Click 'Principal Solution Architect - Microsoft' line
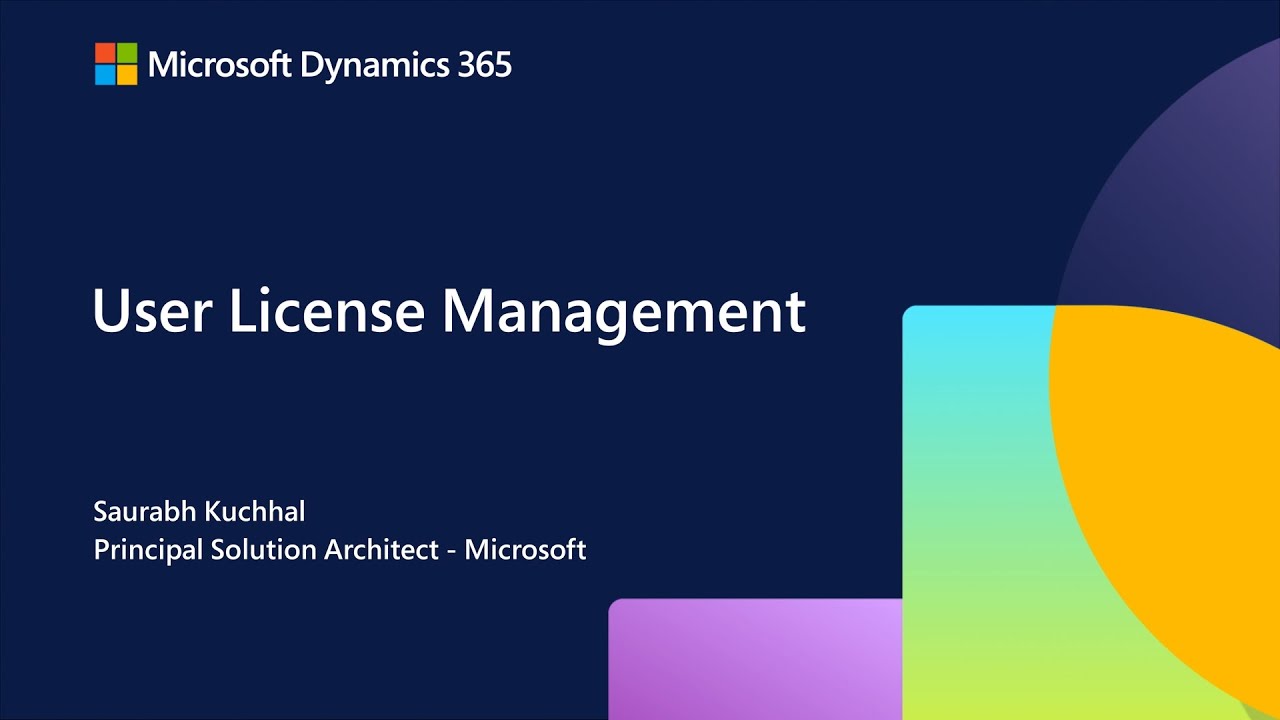 (x=340, y=550)
